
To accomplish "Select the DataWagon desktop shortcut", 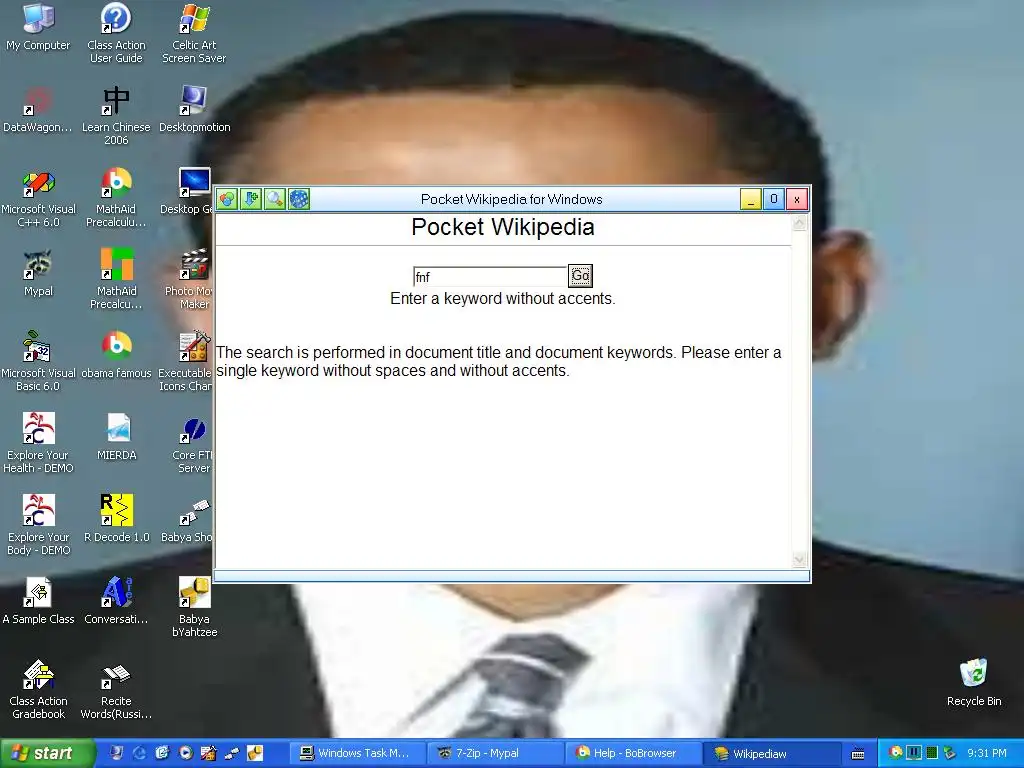I will pyautogui.click(x=38, y=109).
